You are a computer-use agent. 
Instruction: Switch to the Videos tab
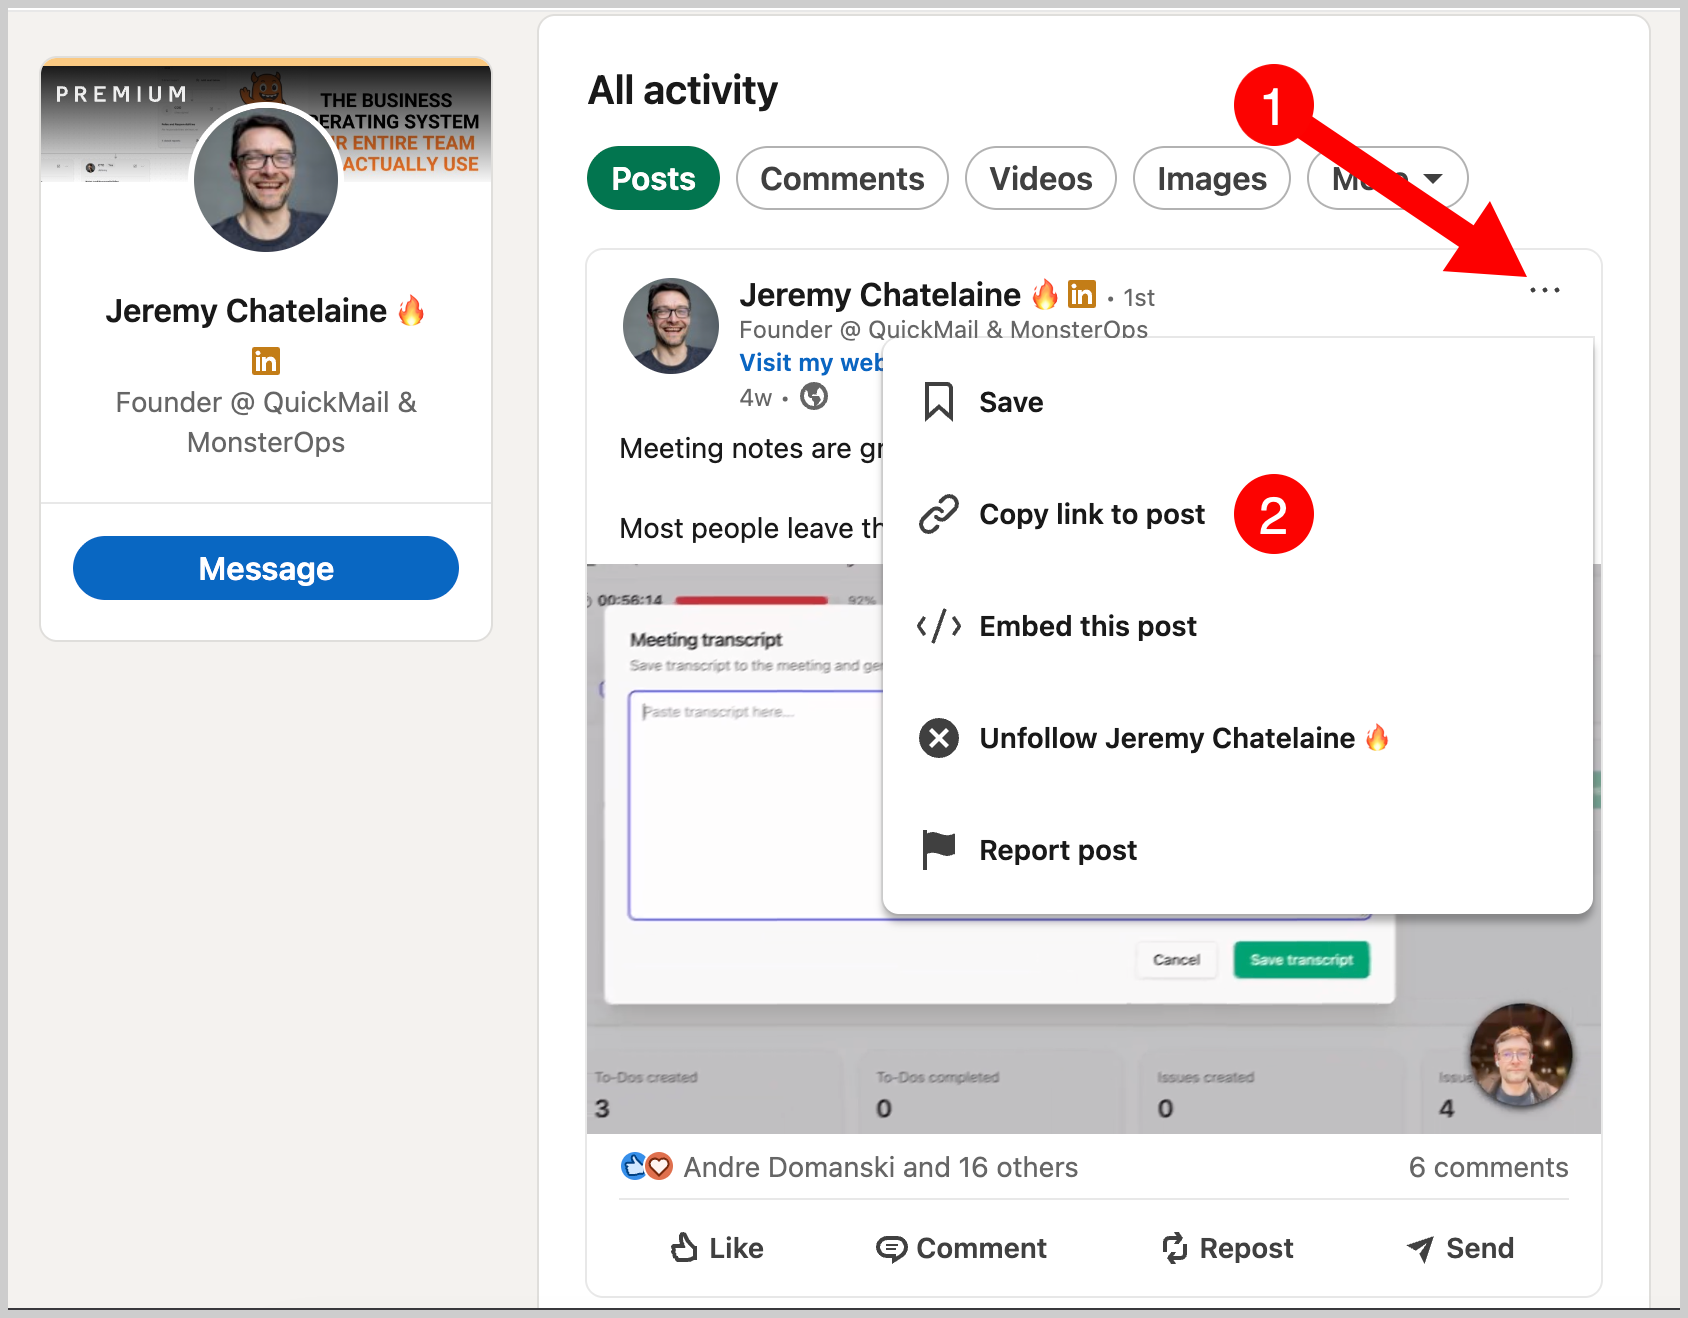tap(1040, 178)
